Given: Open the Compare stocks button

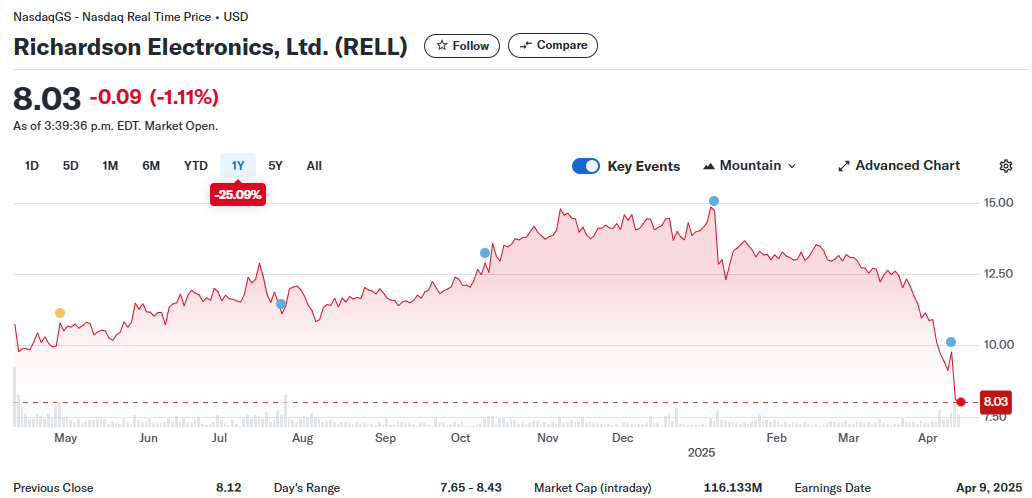Looking at the screenshot, I should [553, 45].
